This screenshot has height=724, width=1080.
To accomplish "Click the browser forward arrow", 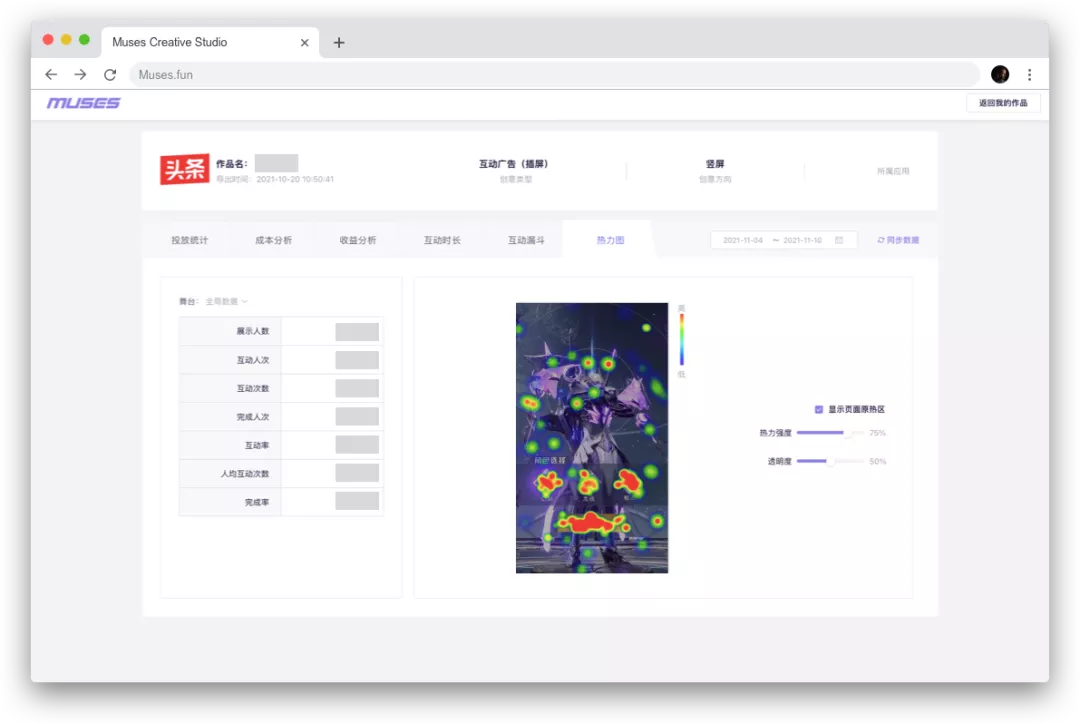I will (x=80, y=75).
